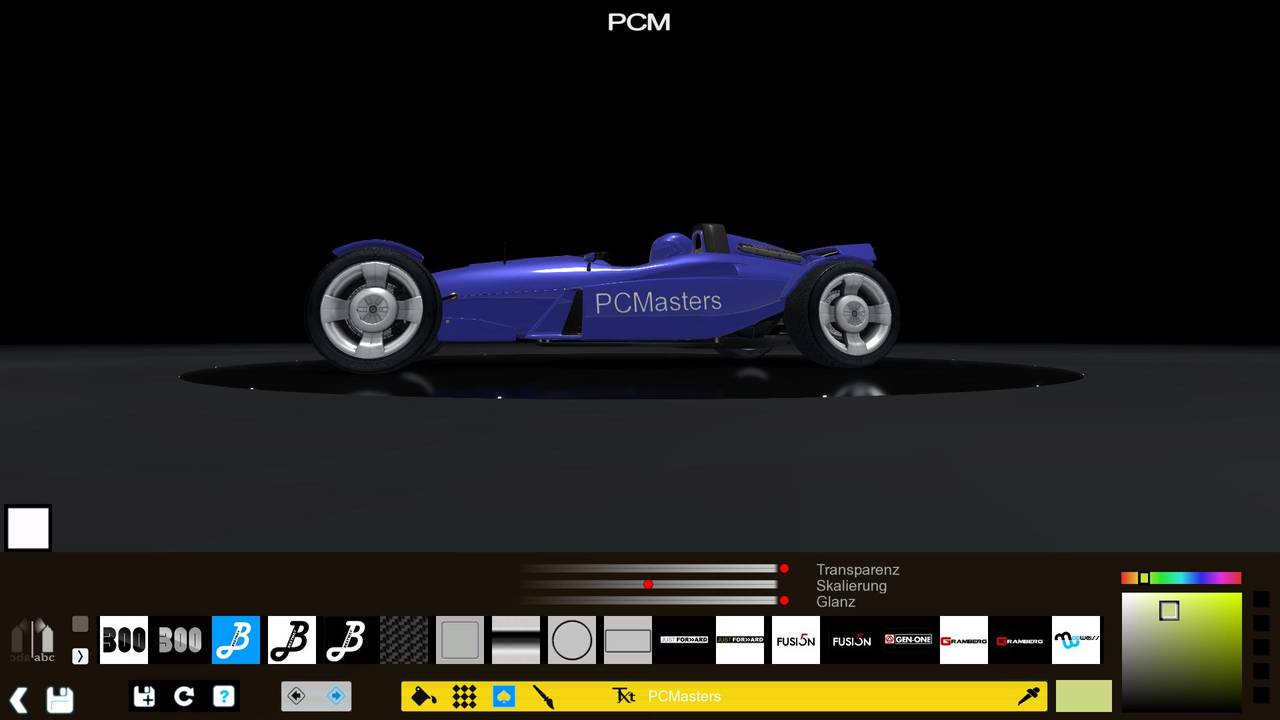Click the rainbow hue bar
This screenshot has width=1280, height=720.
coord(1181,578)
